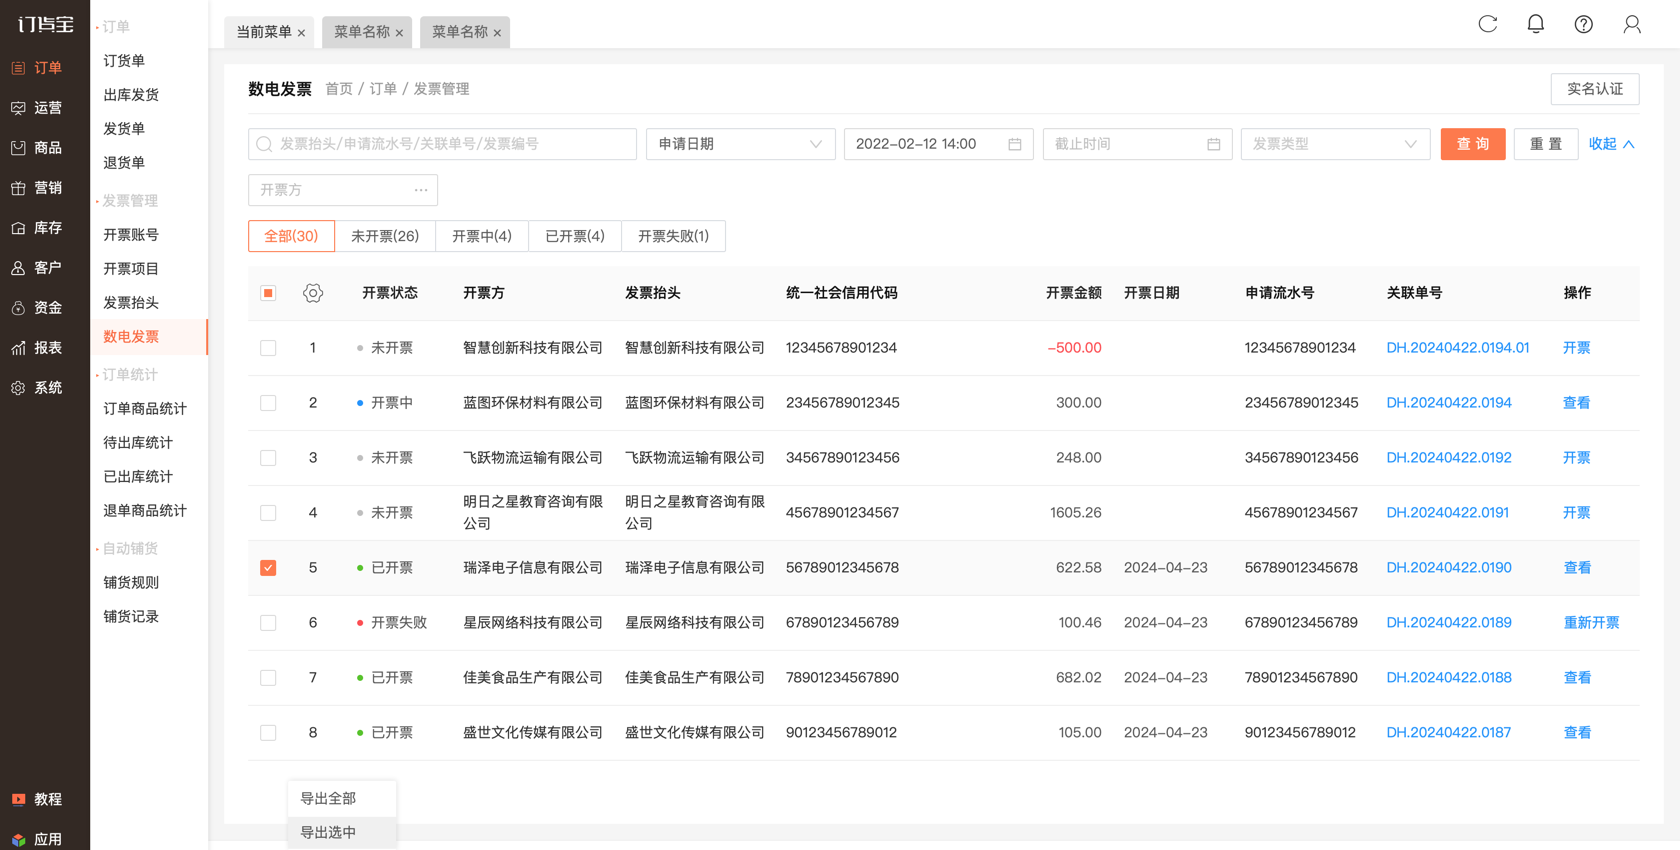Uncheck row 5 瑞泽电子信息有限公司 checkbox
Image resolution: width=1680 pixels, height=850 pixels.
268,568
